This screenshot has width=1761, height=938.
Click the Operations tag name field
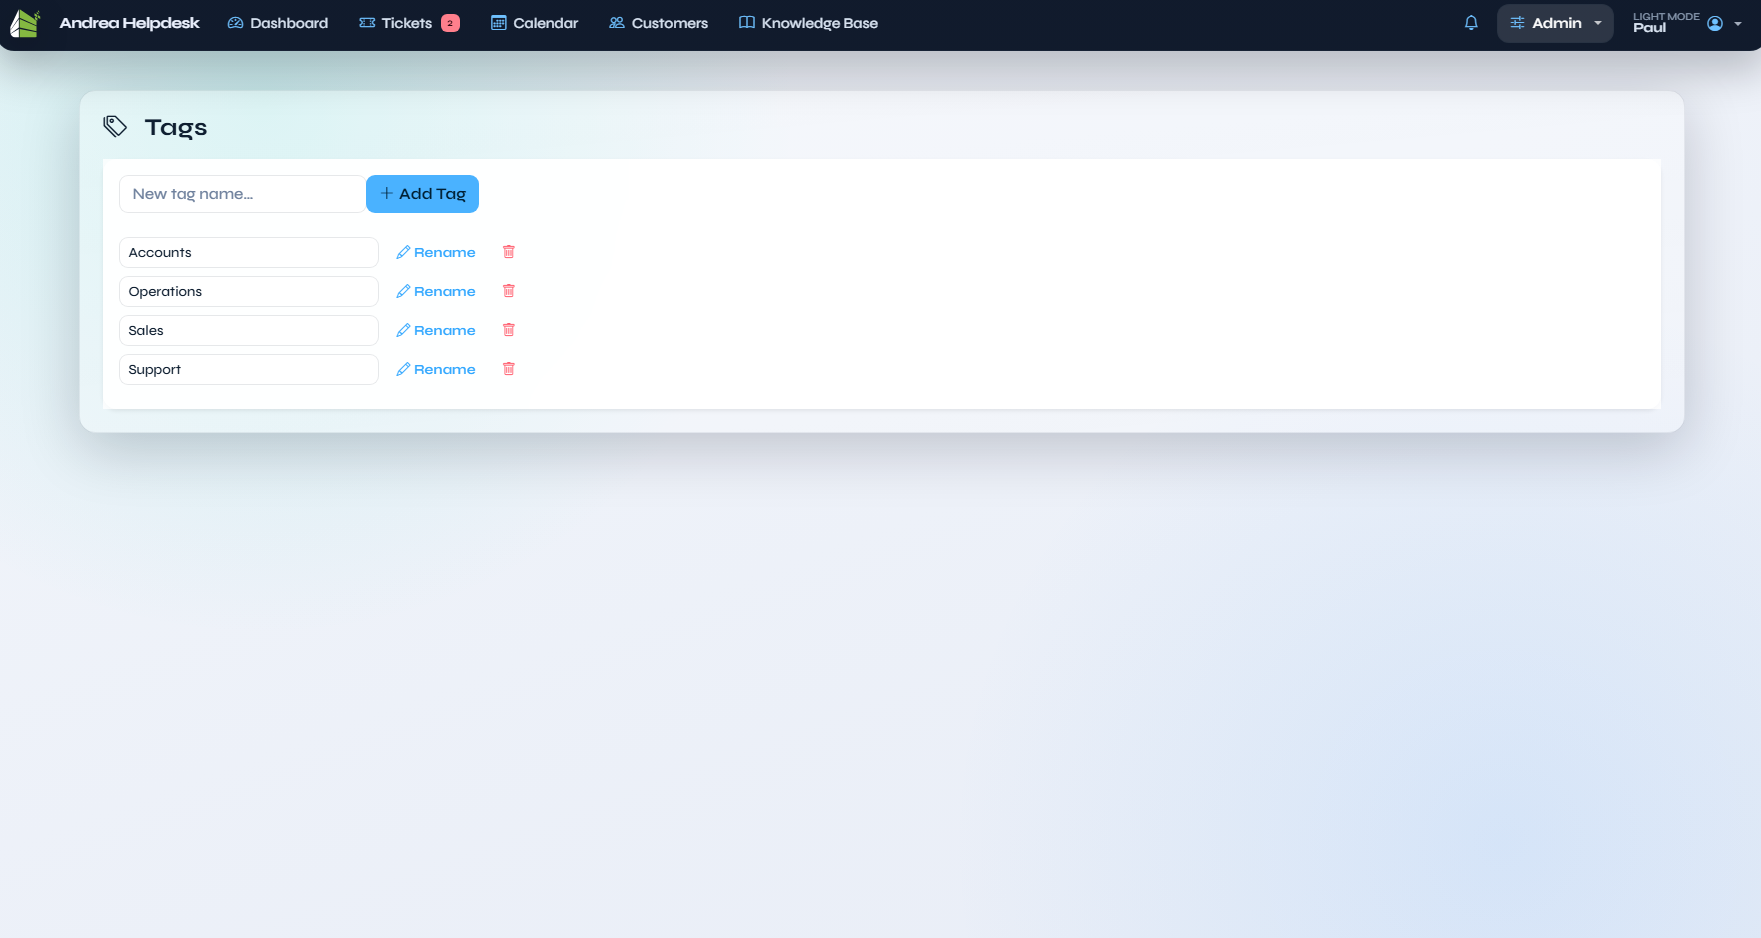click(248, 291)
